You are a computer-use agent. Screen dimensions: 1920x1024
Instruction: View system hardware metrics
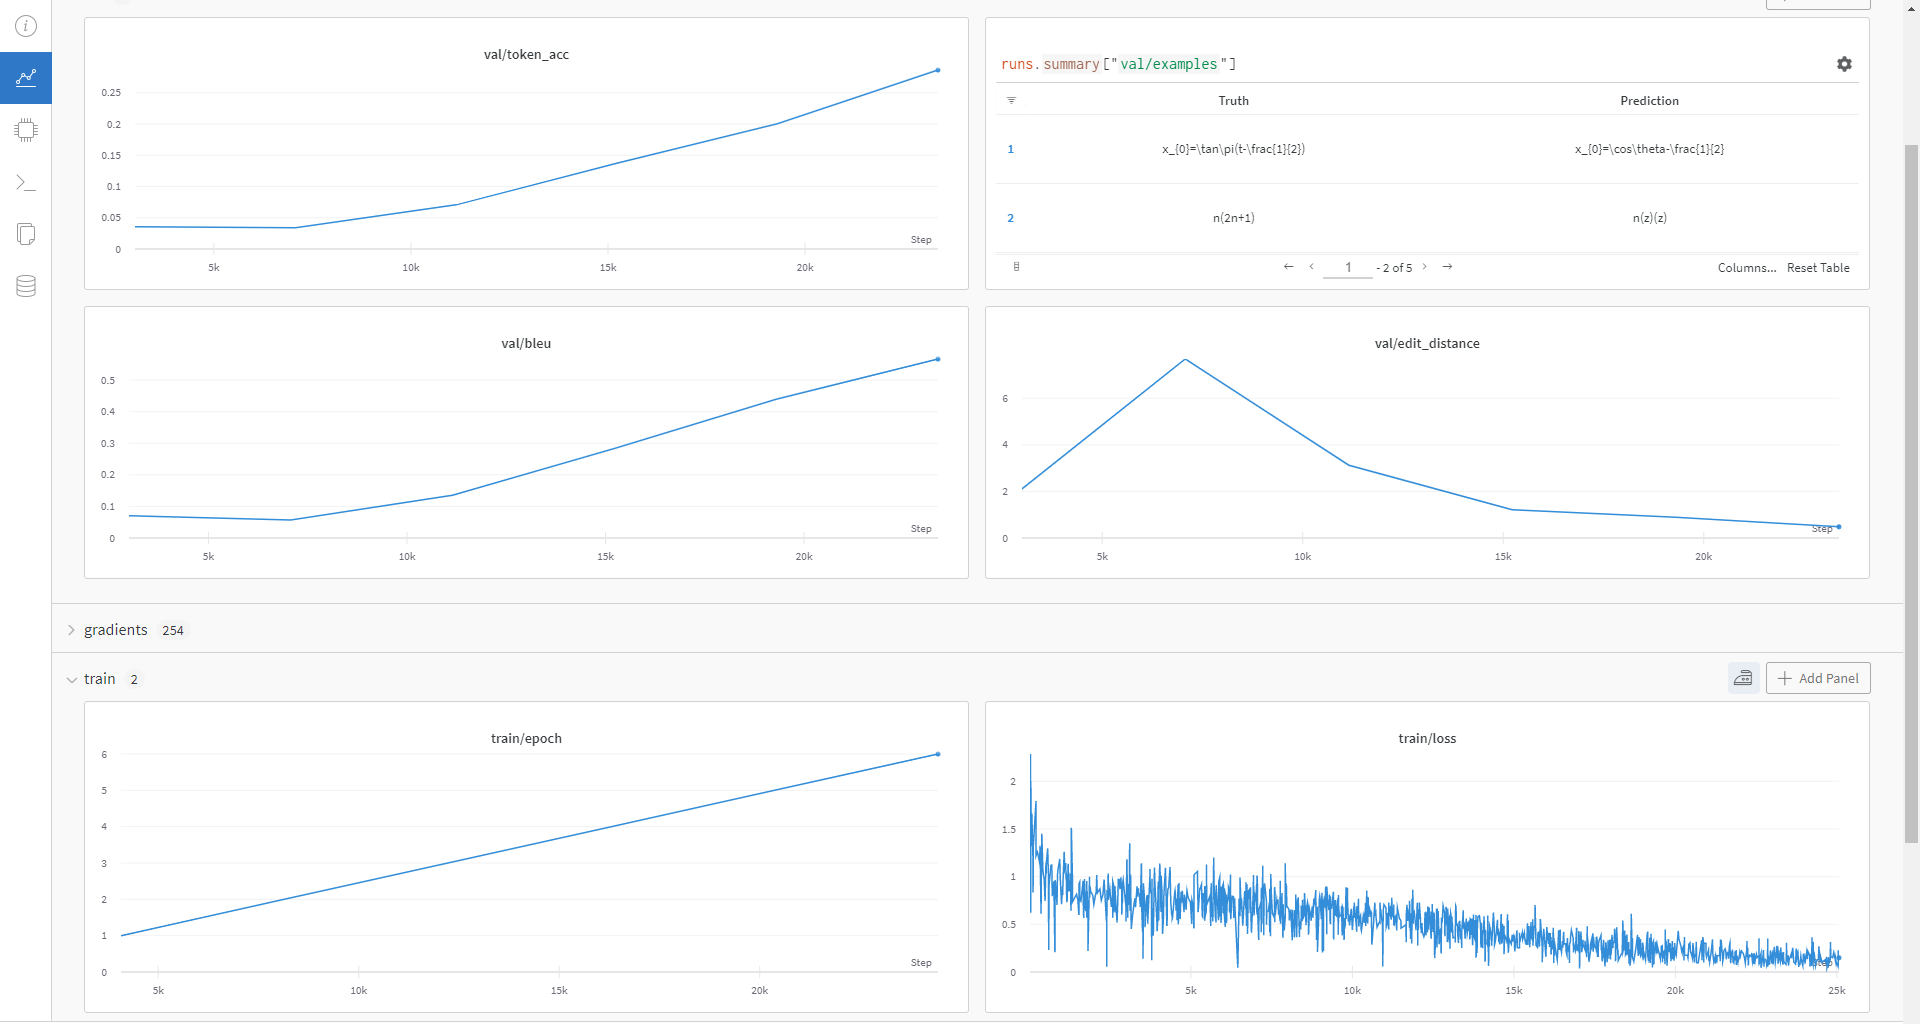pyautogui.click(x=26, y=129)
